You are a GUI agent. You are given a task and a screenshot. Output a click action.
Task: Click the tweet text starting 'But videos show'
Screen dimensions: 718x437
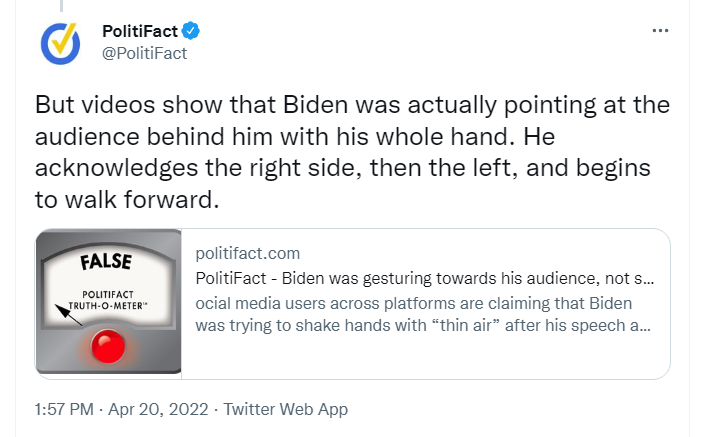point(353,152)
